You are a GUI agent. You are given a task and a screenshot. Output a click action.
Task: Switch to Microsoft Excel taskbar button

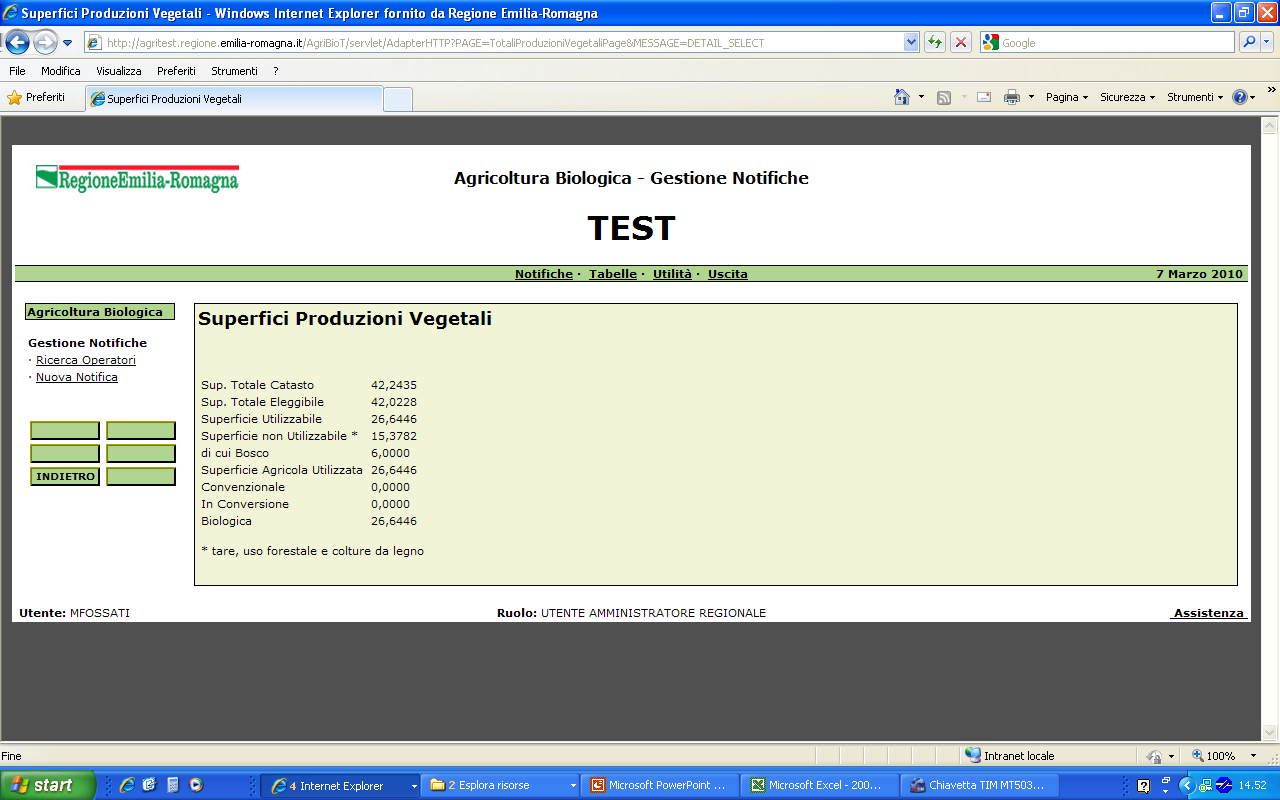click(x=822, y=785)
